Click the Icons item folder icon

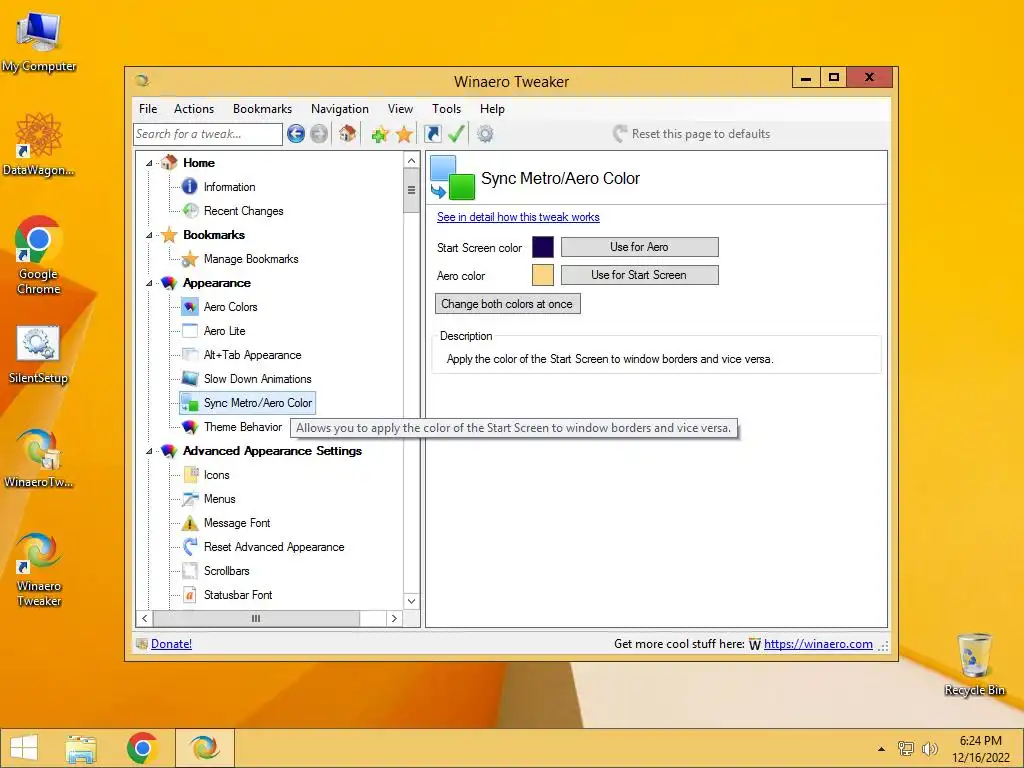(x=190, y=474)
